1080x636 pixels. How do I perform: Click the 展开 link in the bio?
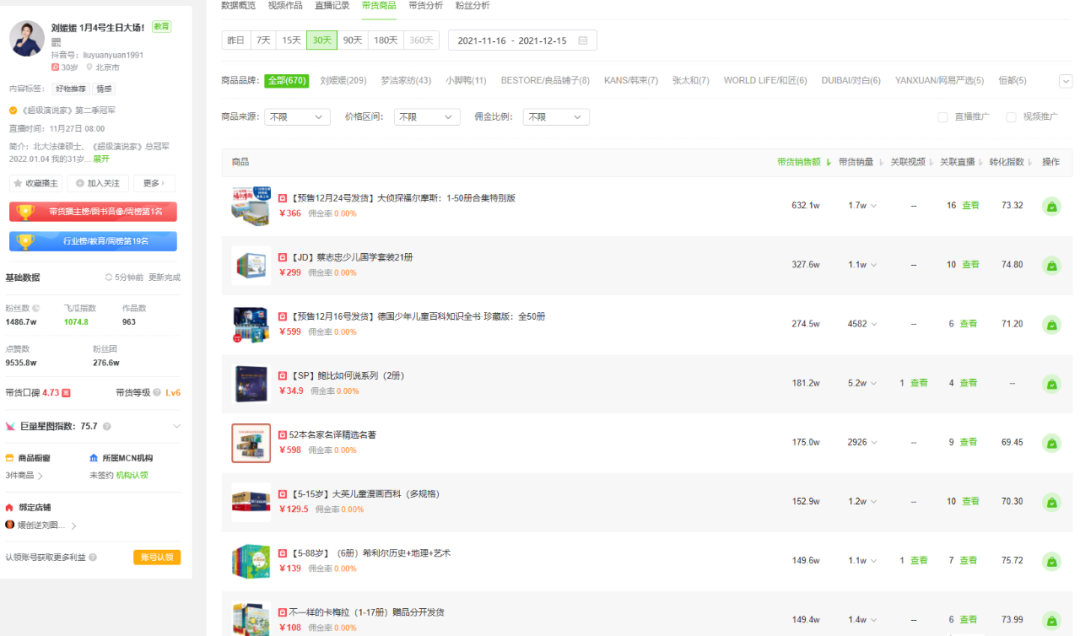(x=101, y=159)
